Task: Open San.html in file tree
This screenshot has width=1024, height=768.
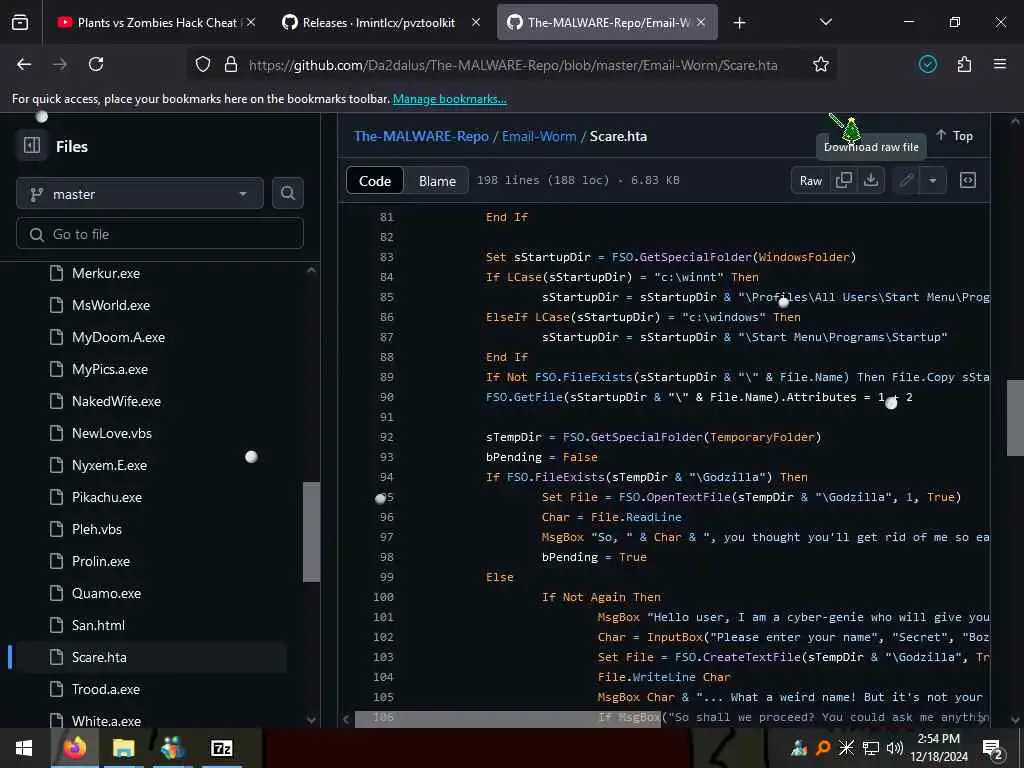Action: (98, 625)
